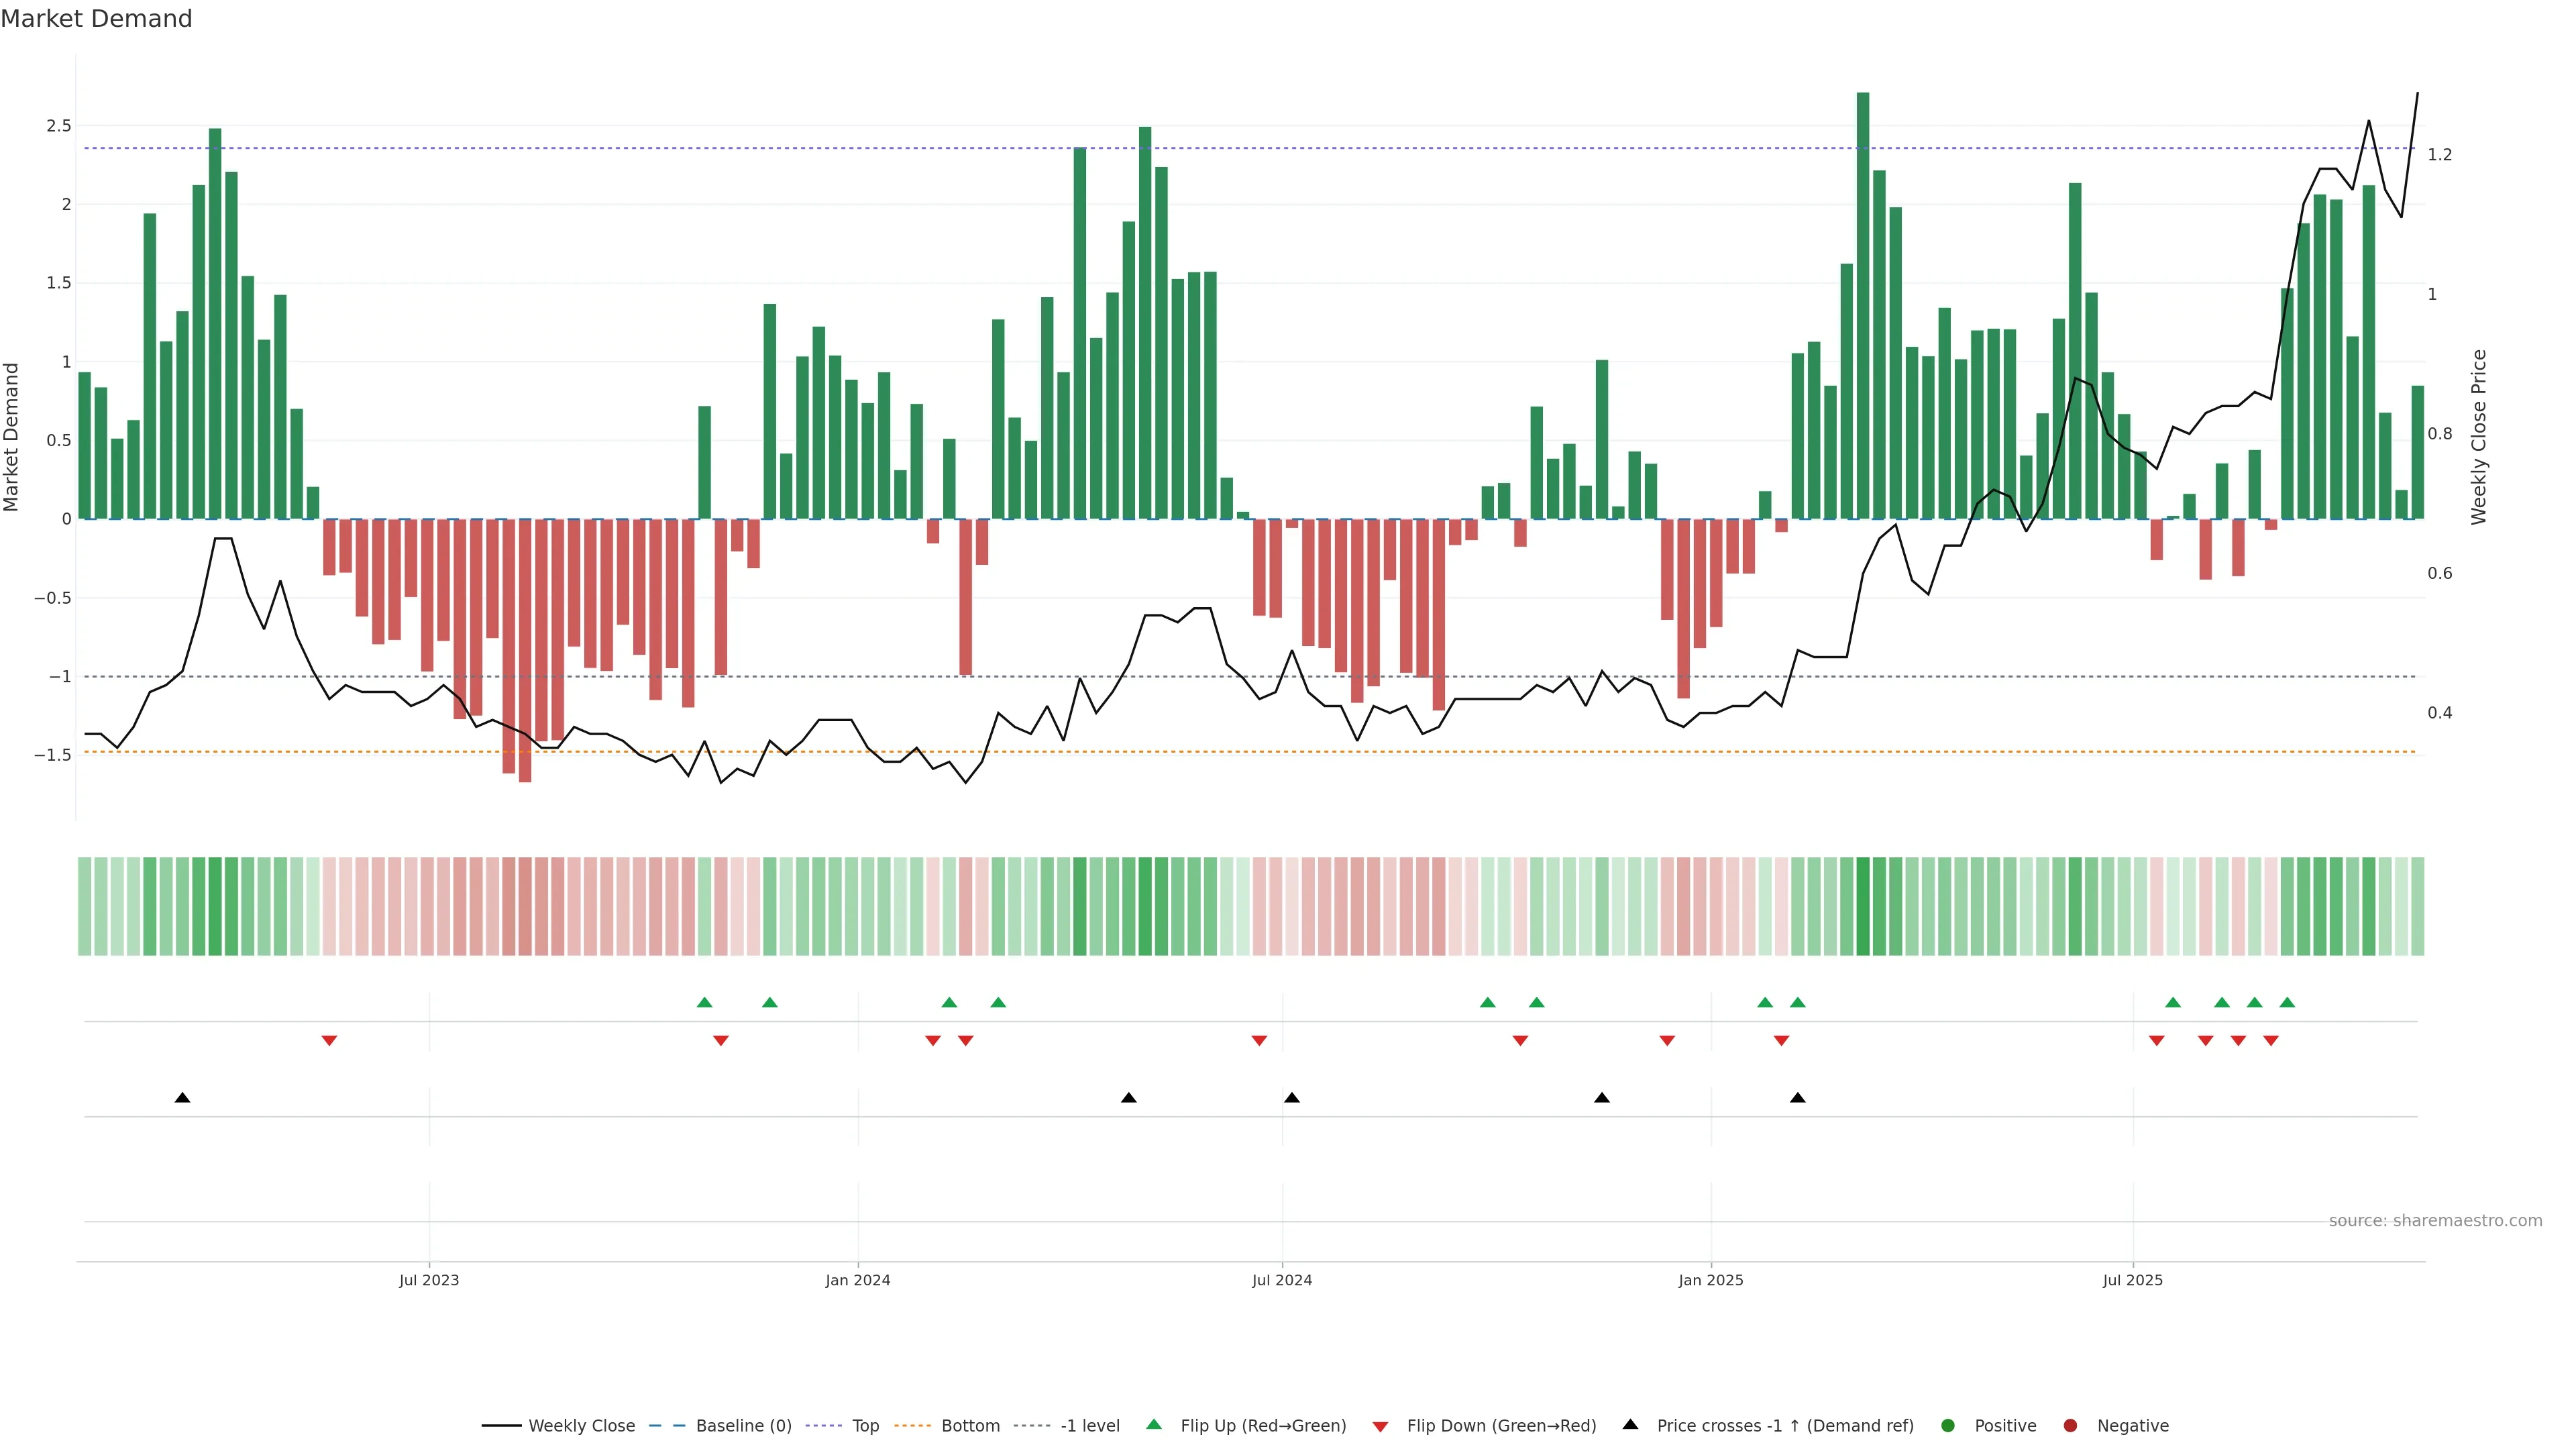The width and height of the screenshot is (2576, 1449).
Task: Click the black triangle marker near Jul 2024
Action: coord(1292,1098)
